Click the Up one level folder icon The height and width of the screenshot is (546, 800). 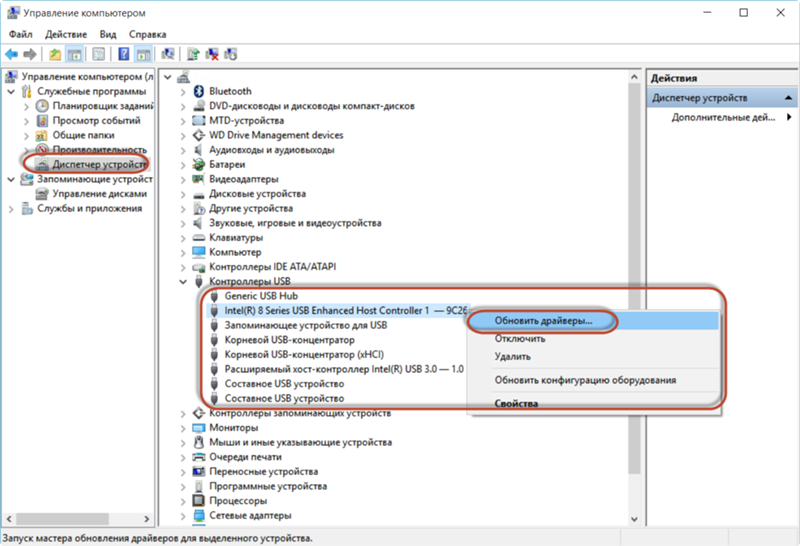pos(55,54)
